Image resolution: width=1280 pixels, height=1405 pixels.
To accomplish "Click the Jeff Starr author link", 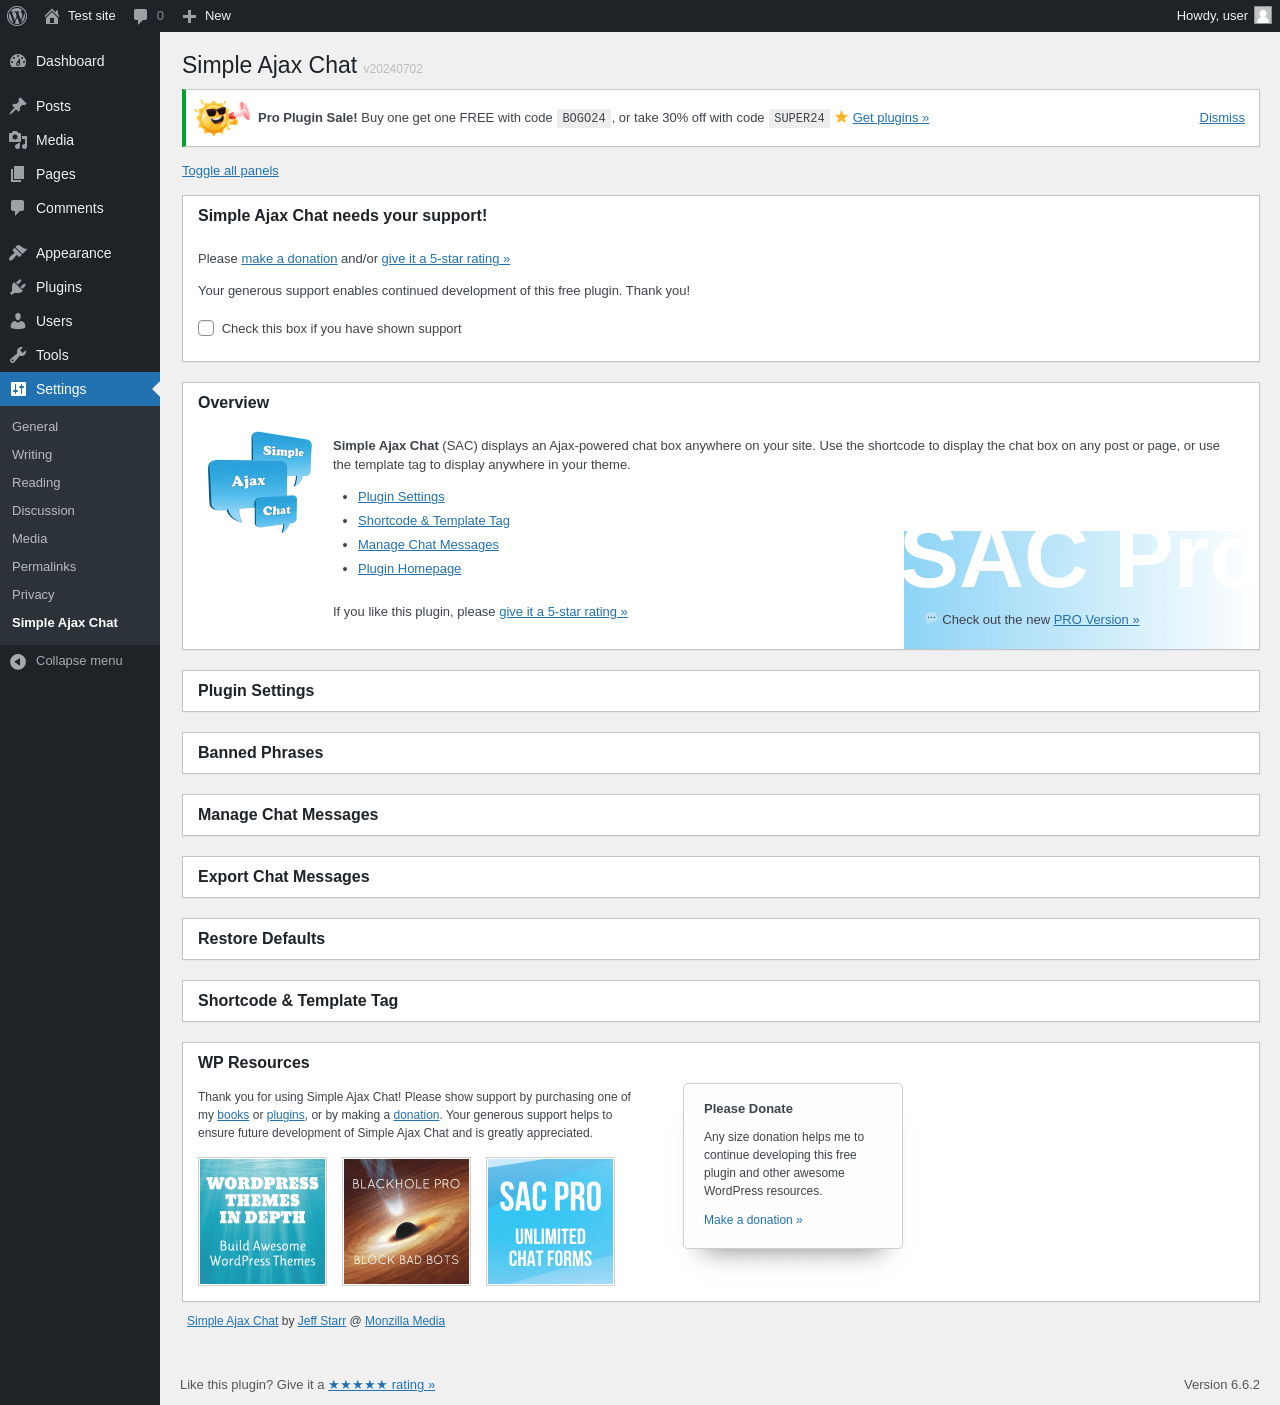I will pos(322,1321).
